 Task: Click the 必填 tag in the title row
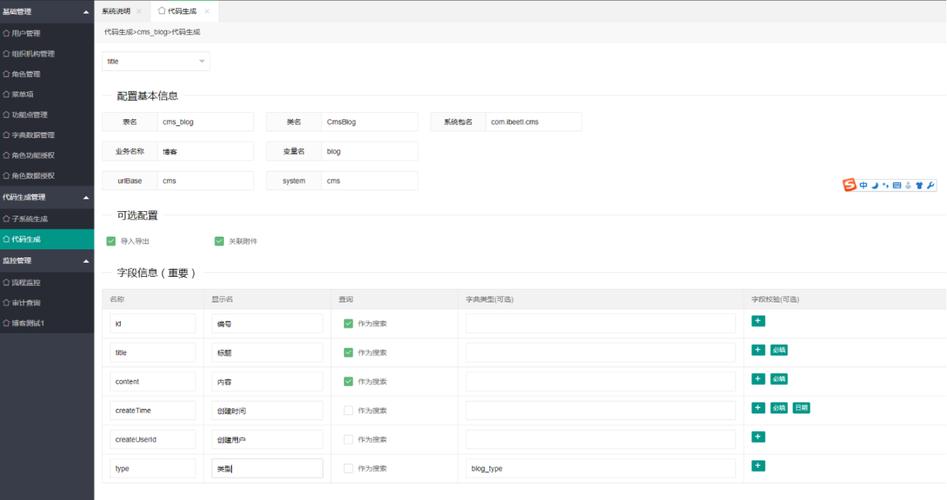coord(779,350)
